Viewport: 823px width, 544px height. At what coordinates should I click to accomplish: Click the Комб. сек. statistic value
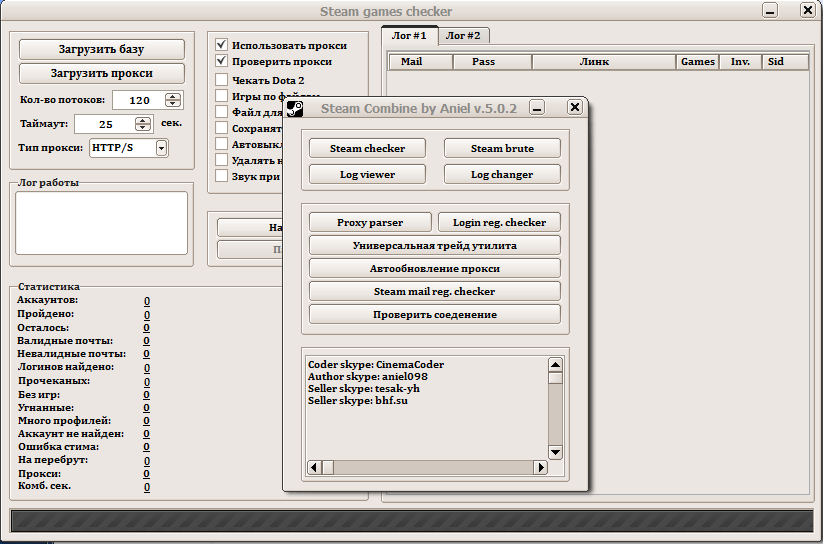[147, 487]
